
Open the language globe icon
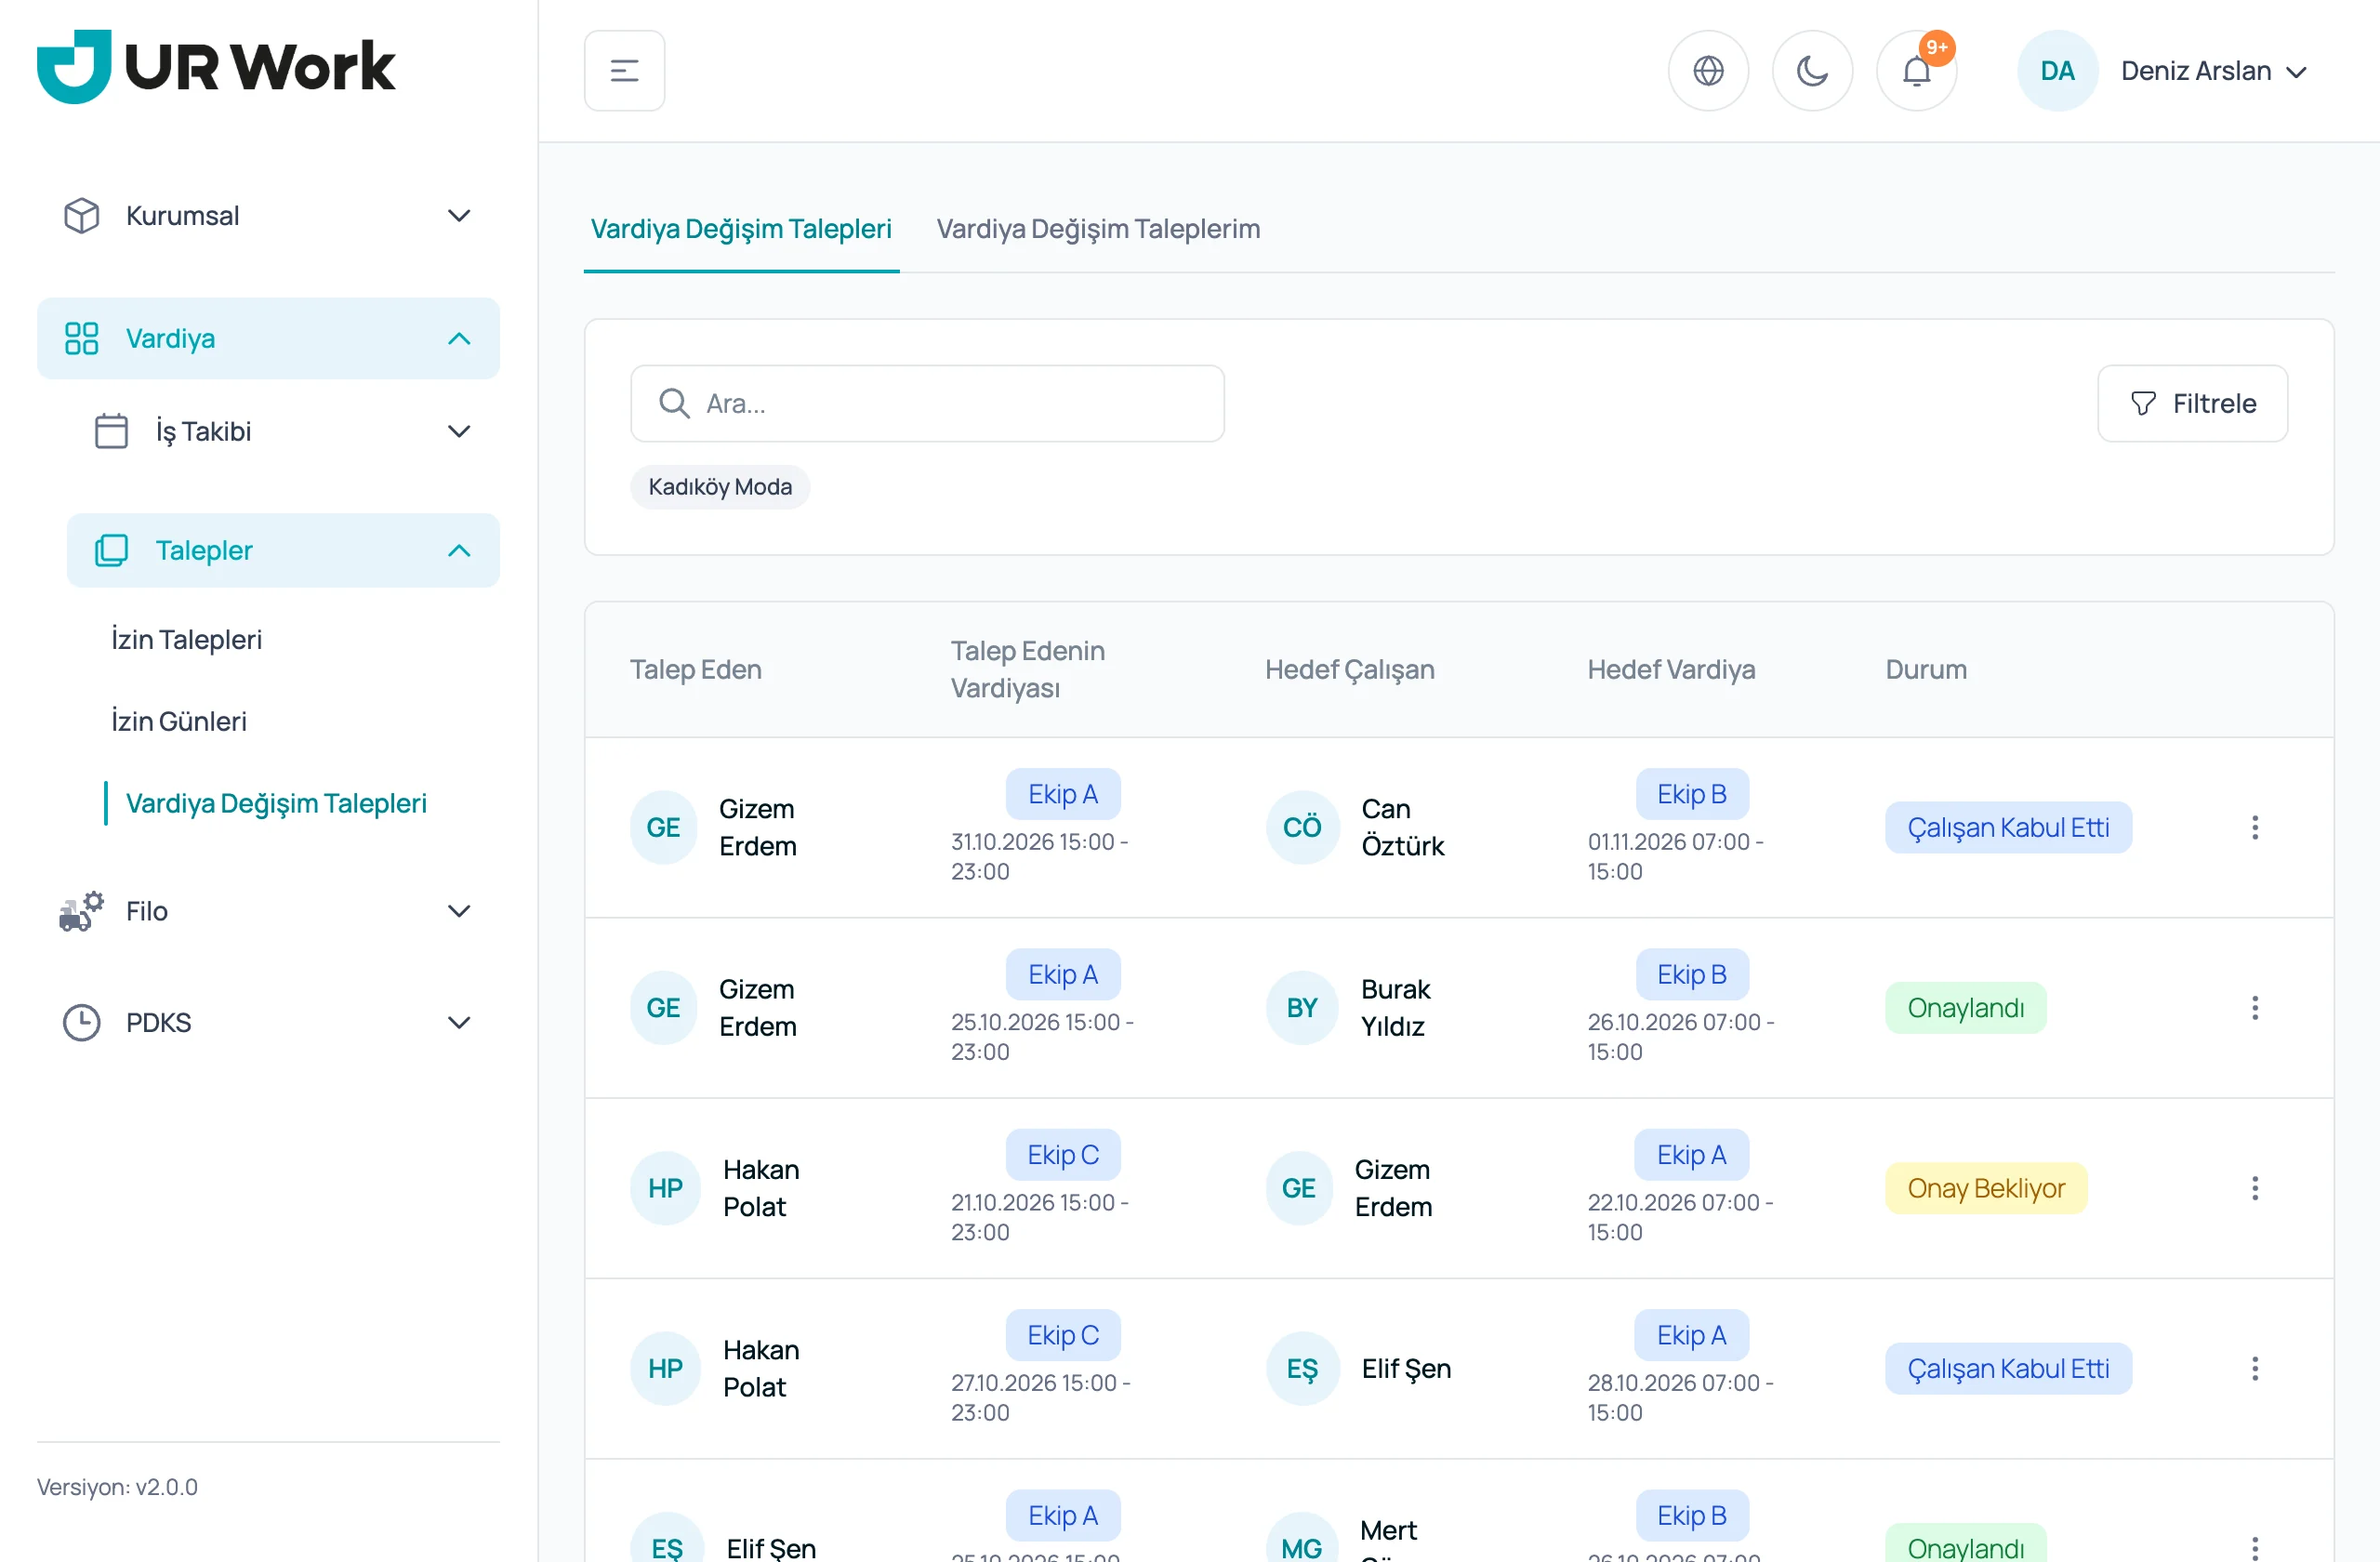[1708, 70]
